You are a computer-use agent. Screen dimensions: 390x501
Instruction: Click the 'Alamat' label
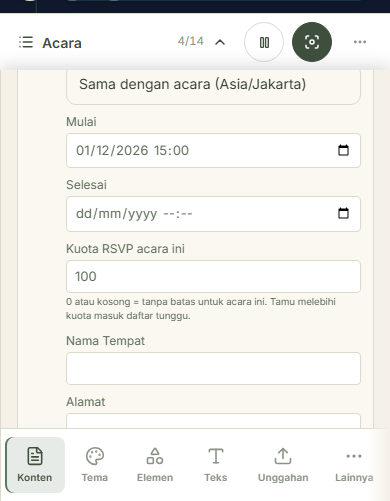(86, 402)
